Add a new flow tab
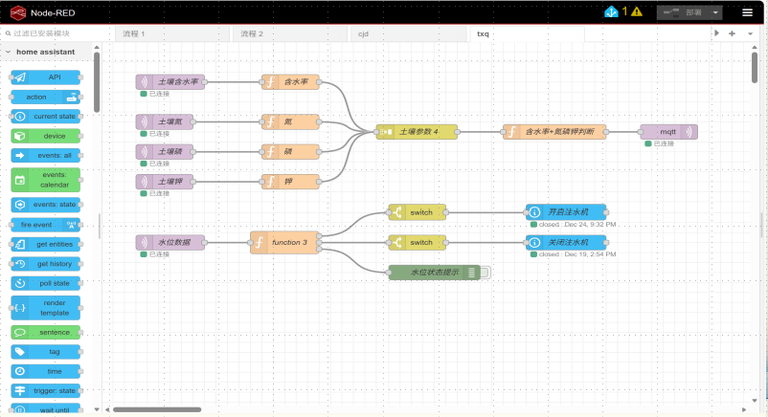 [732, 33]
